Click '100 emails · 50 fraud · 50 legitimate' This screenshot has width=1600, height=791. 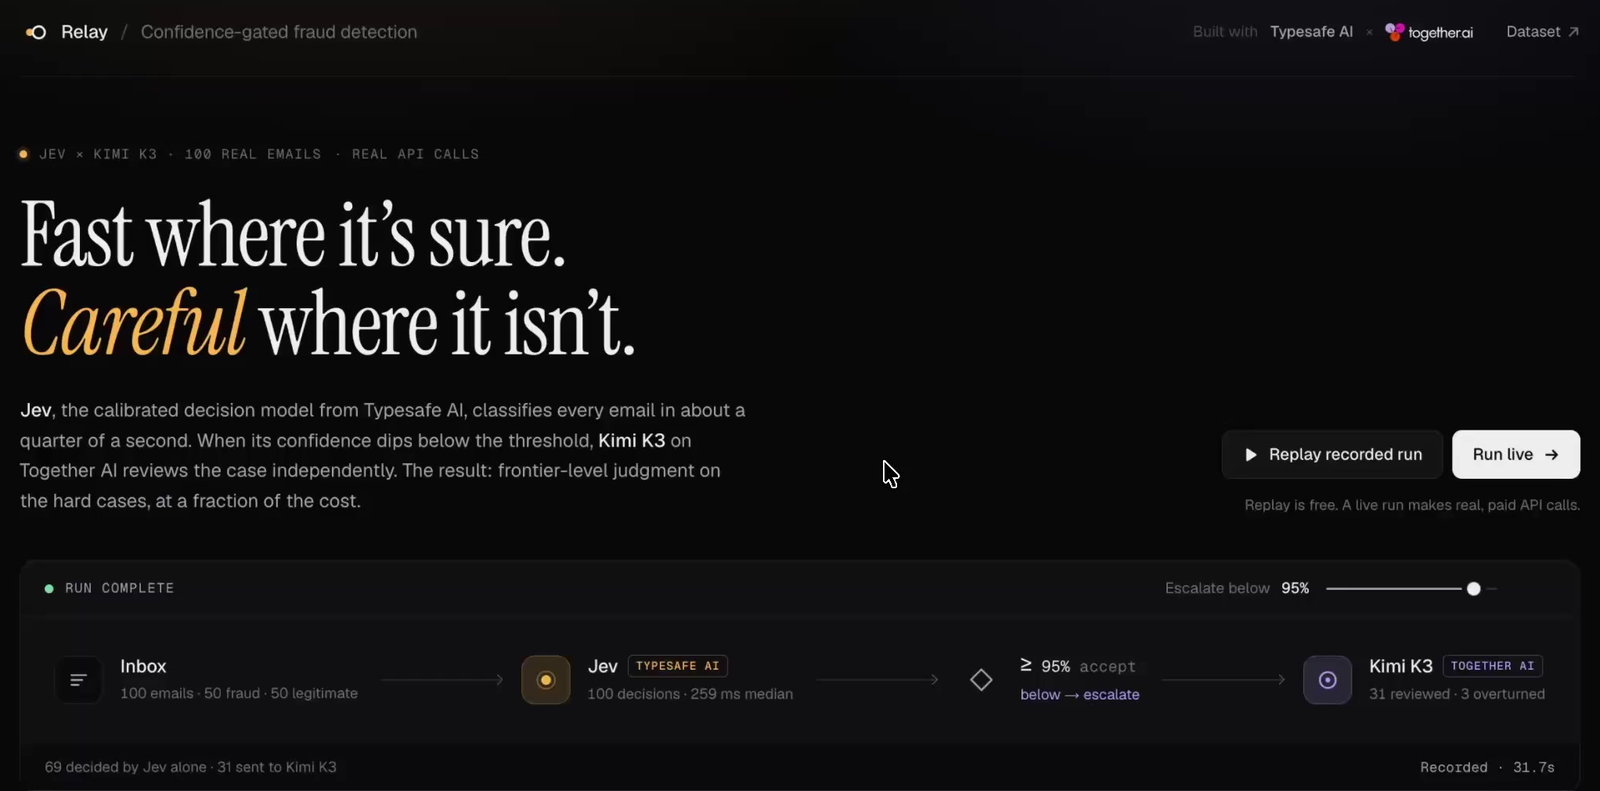tap(239, 693)
